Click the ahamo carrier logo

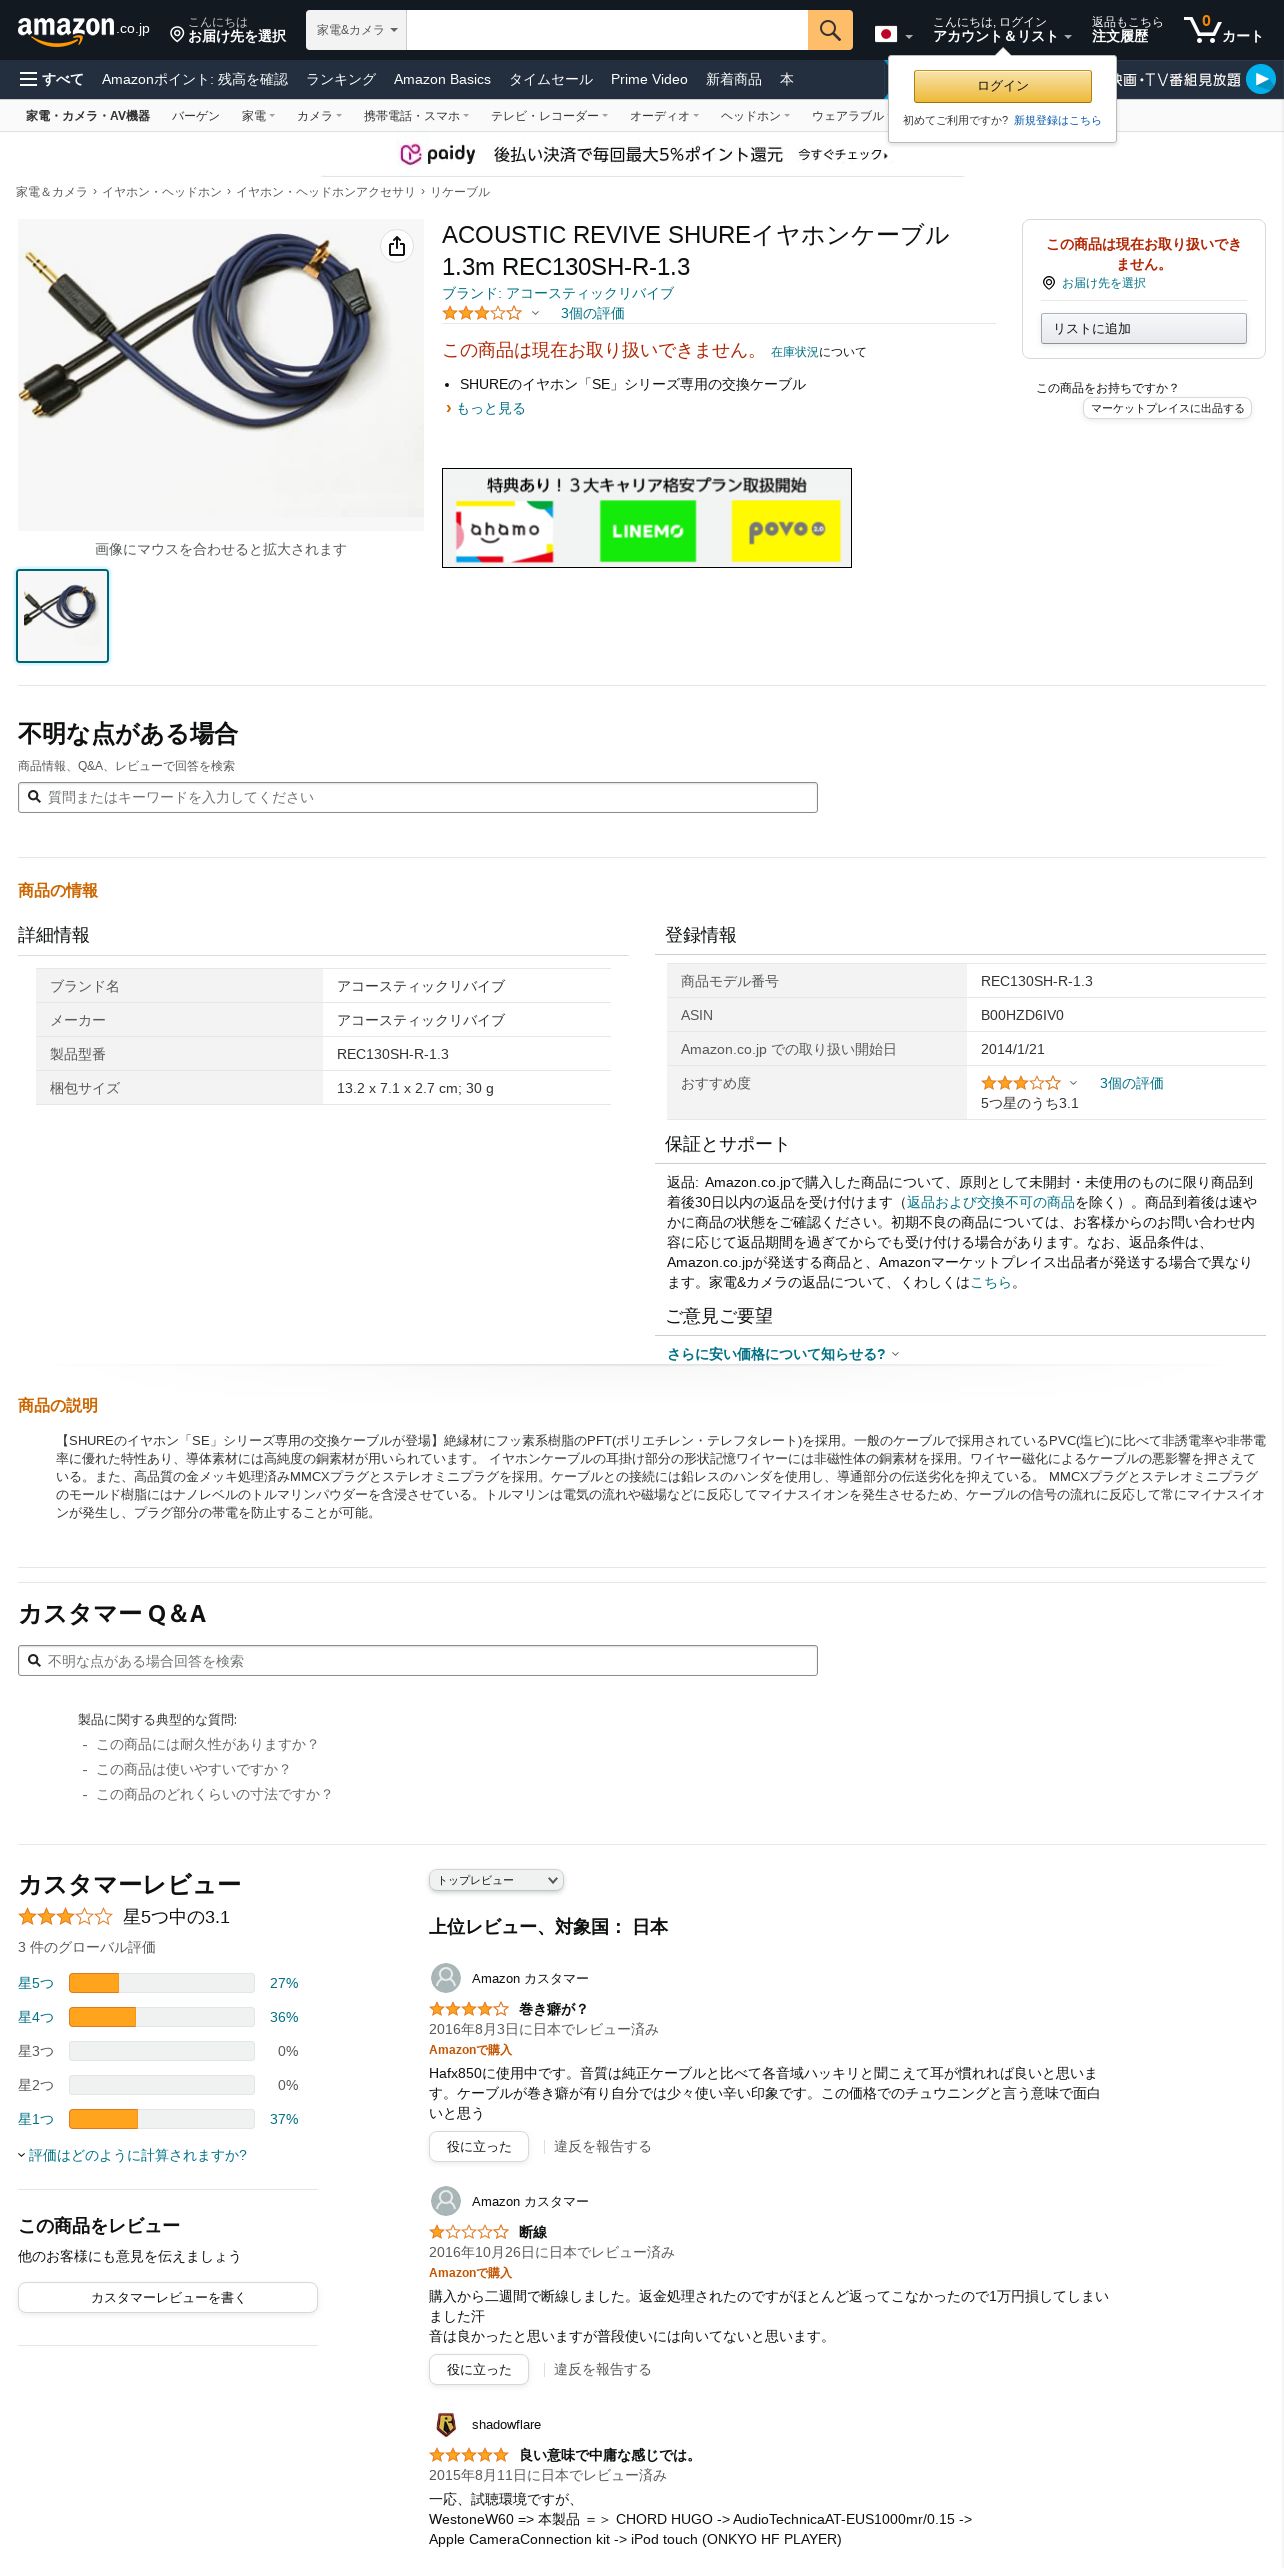click(x=504, y=530)
